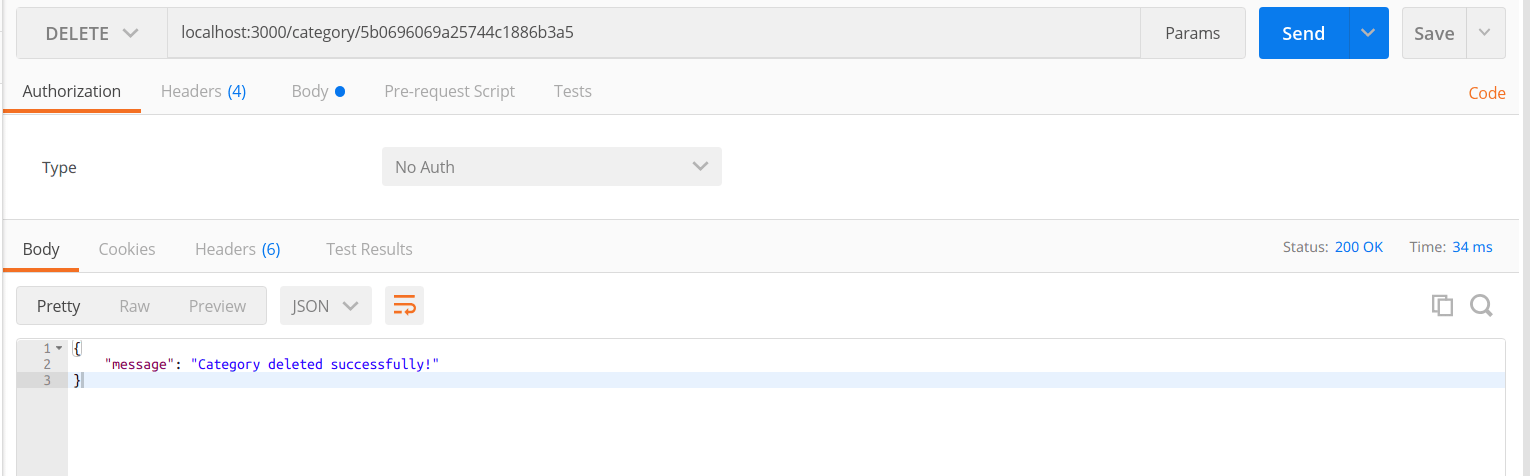The width and height of the screenshot is (1532, 476).
Task: Save the request
Action: [x=1434, y=33]
